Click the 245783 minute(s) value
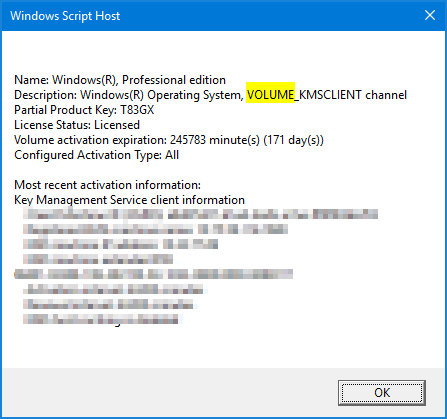 (x=215, y=140)
